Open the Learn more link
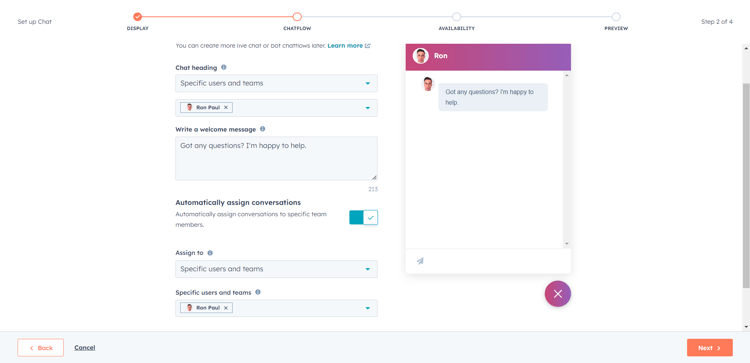The image size is (750, 363). point(345,46)
